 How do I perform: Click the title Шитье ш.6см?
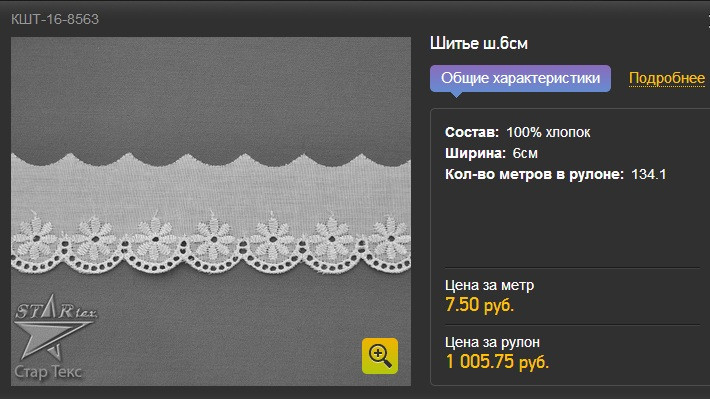(479, 43)
